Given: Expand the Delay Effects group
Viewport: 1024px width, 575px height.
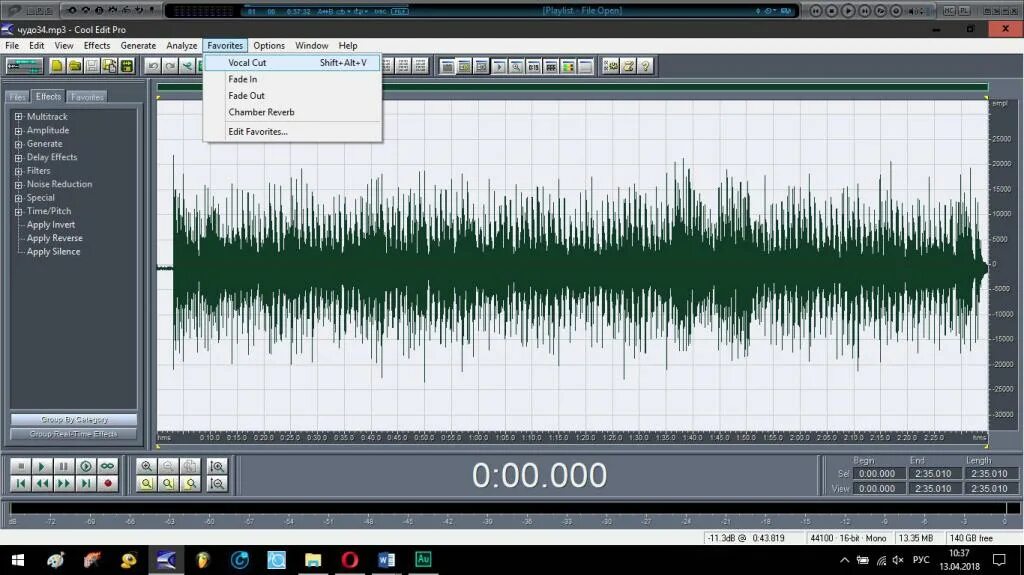Looking at the screenshot, I should (x=18, y=157).
